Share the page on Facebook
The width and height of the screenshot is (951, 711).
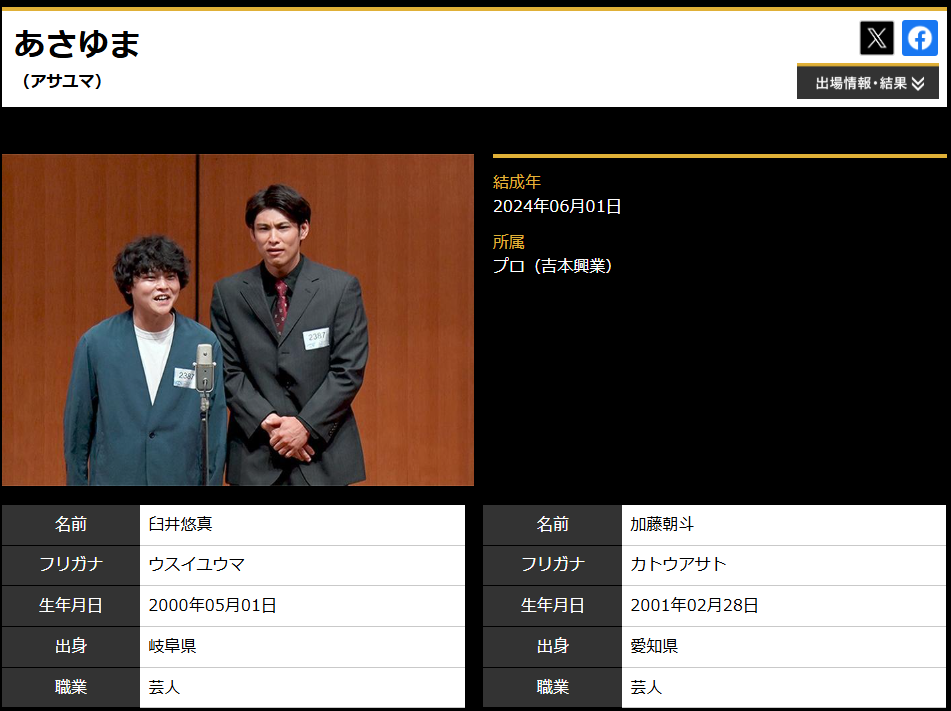coord(920,38)
